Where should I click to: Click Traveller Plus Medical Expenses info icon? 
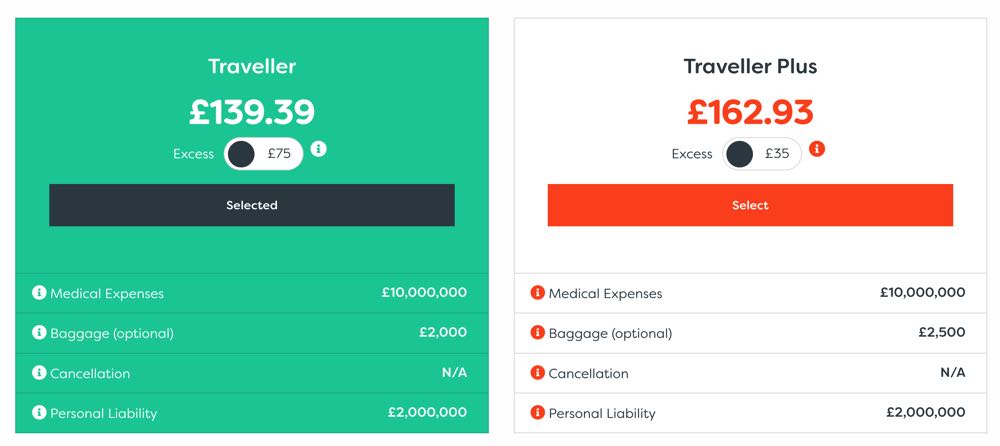coord(538,293)
